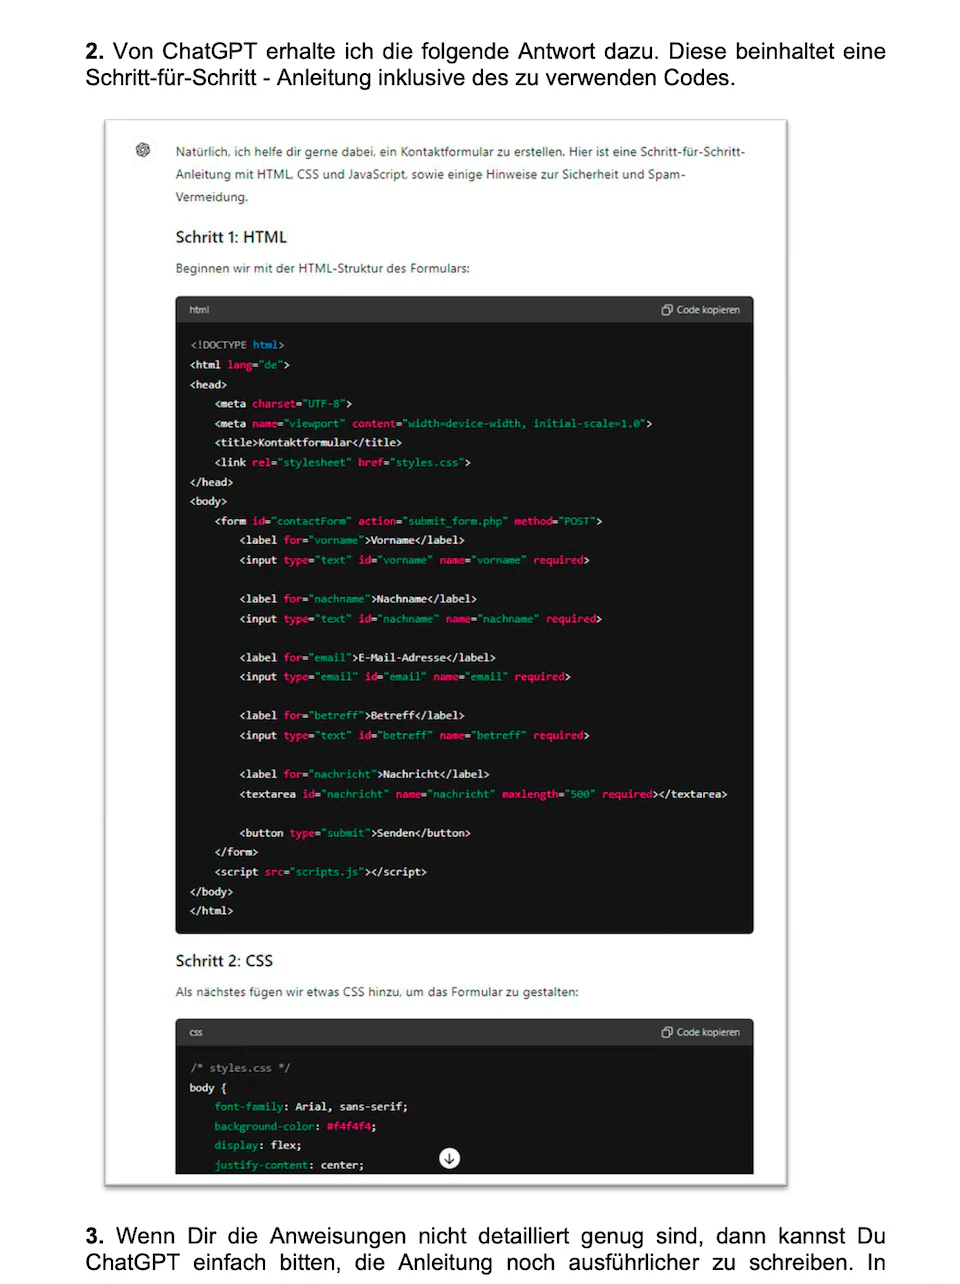
Task: Click the input type="email" code line
Action: pyautogui.click(x=405, y=677)
